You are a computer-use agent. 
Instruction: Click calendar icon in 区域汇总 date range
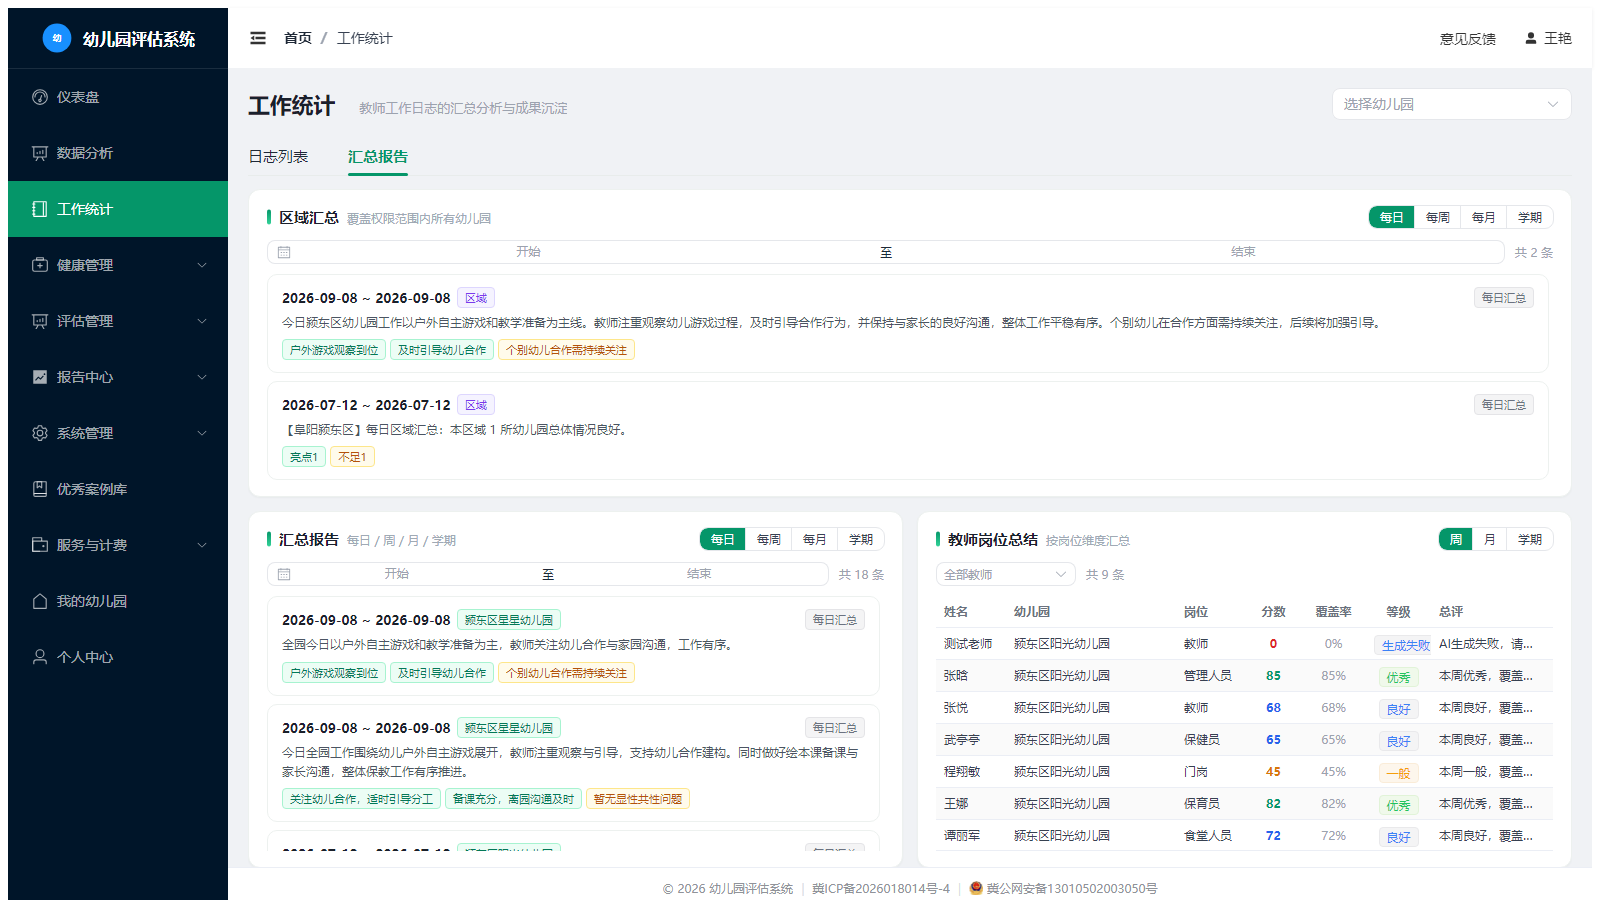click(x=284, y=252)
